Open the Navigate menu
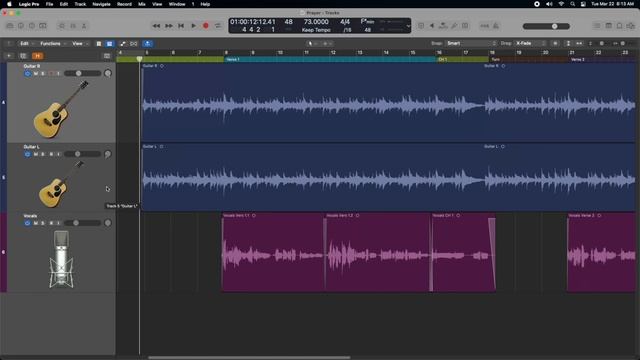The width and height of the screenshot is (640, 360). [x=101, y=4]
